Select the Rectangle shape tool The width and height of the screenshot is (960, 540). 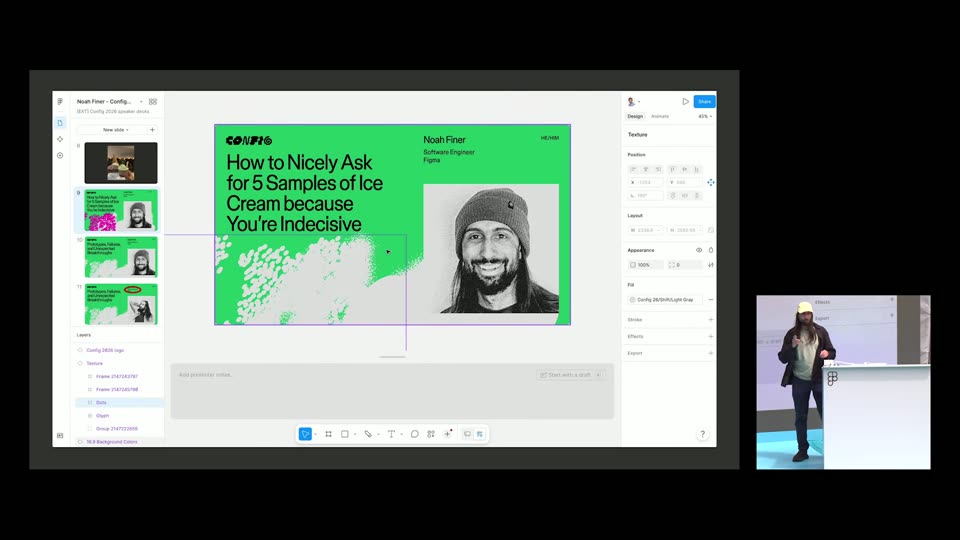[x=345, y=434]
